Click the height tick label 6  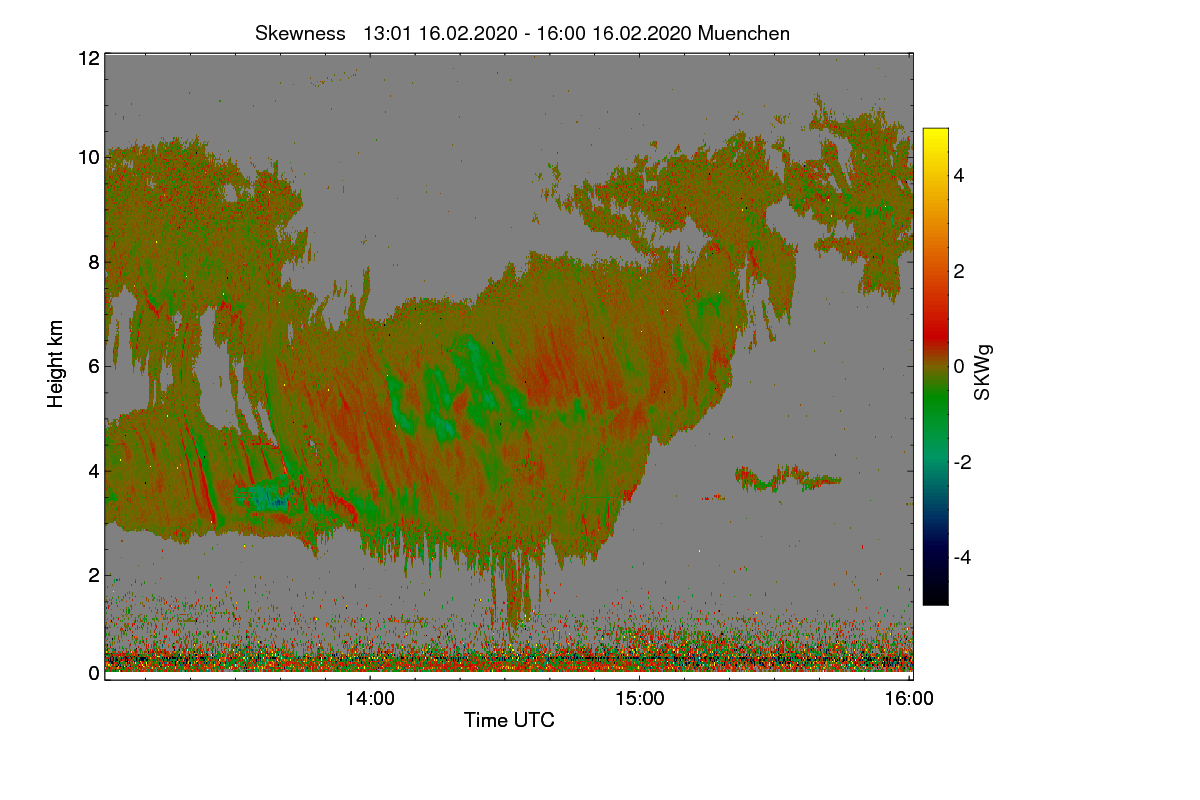(94, 366)
